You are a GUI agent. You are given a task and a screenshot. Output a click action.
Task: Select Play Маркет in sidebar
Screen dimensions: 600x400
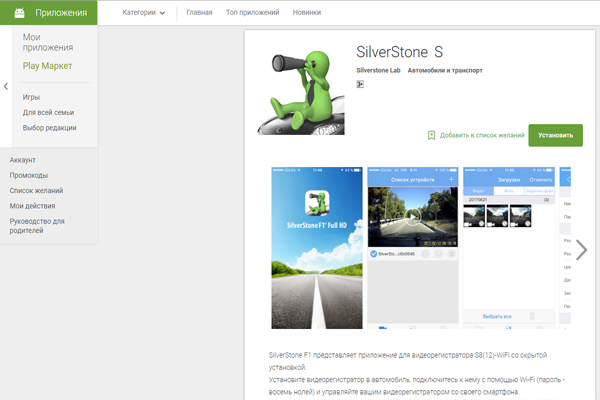pyautogui.click(x=47, y=66)
